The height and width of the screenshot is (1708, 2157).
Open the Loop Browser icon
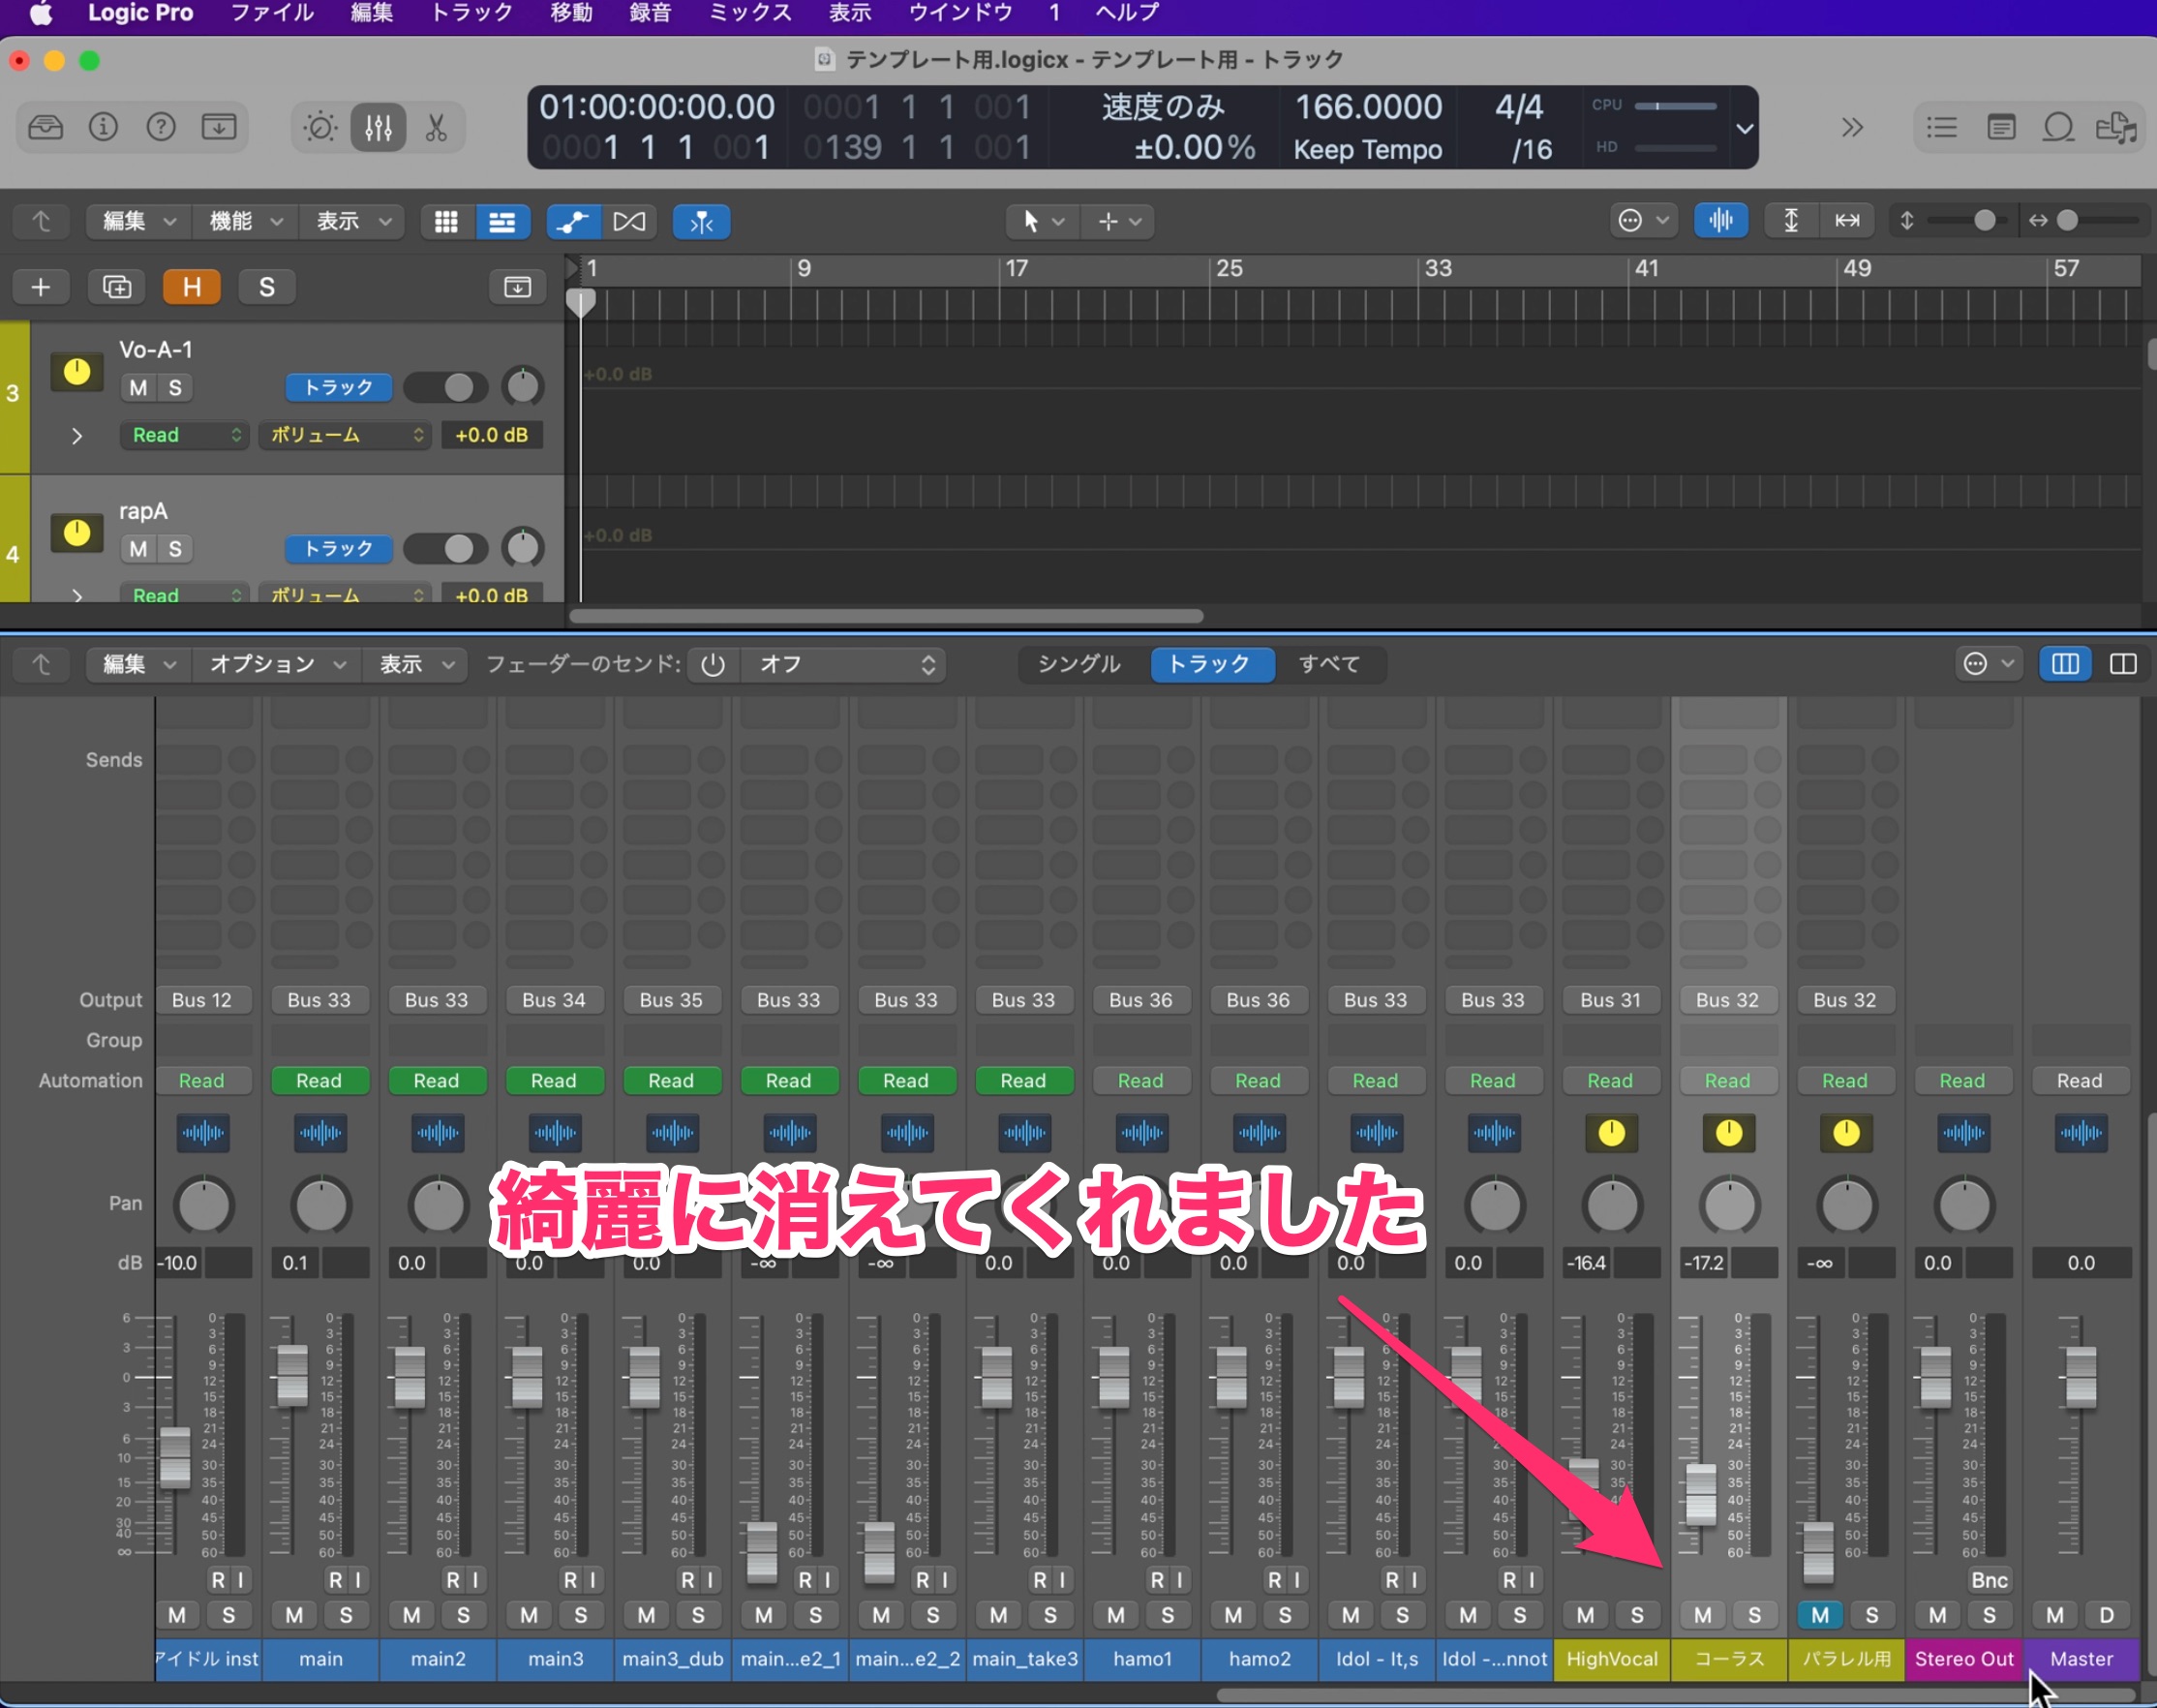click(x=2058, y=128)
